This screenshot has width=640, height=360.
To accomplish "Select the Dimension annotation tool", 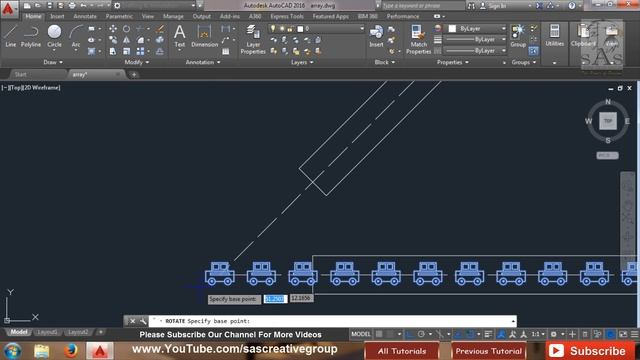I will (x=204, y=36).
